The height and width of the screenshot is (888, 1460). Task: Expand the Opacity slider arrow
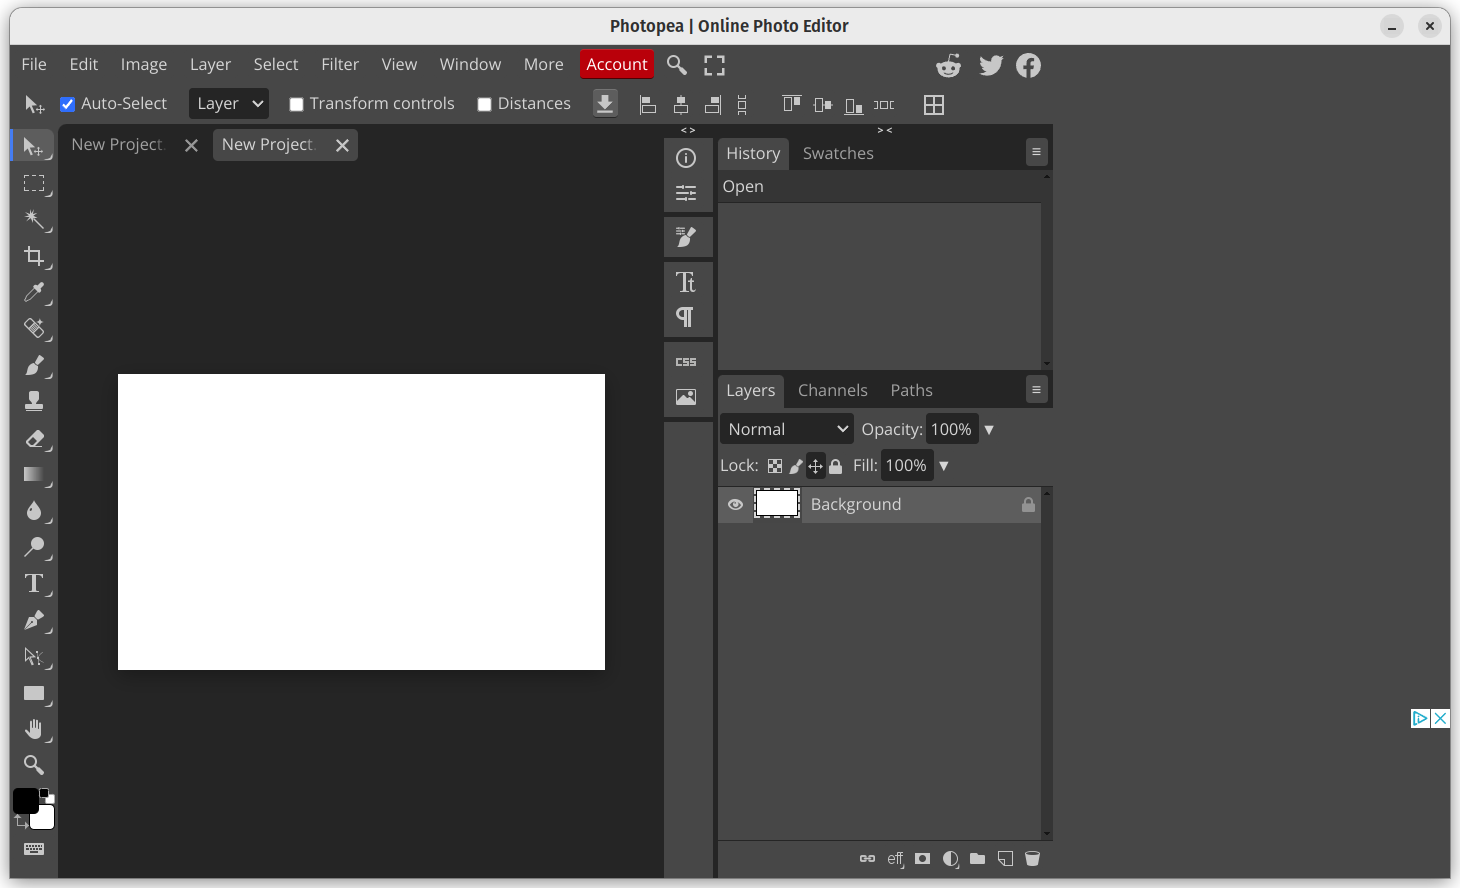(989, 430)
